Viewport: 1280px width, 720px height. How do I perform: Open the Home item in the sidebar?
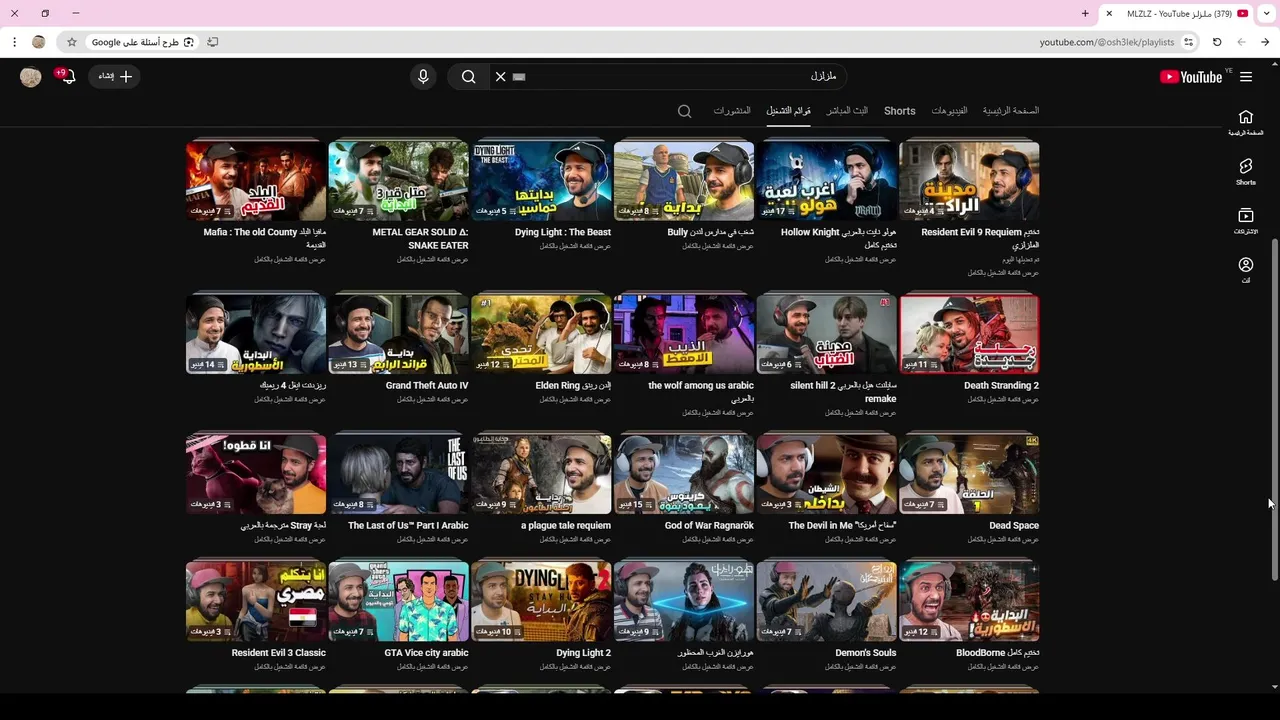click(x=1246, y=122)
